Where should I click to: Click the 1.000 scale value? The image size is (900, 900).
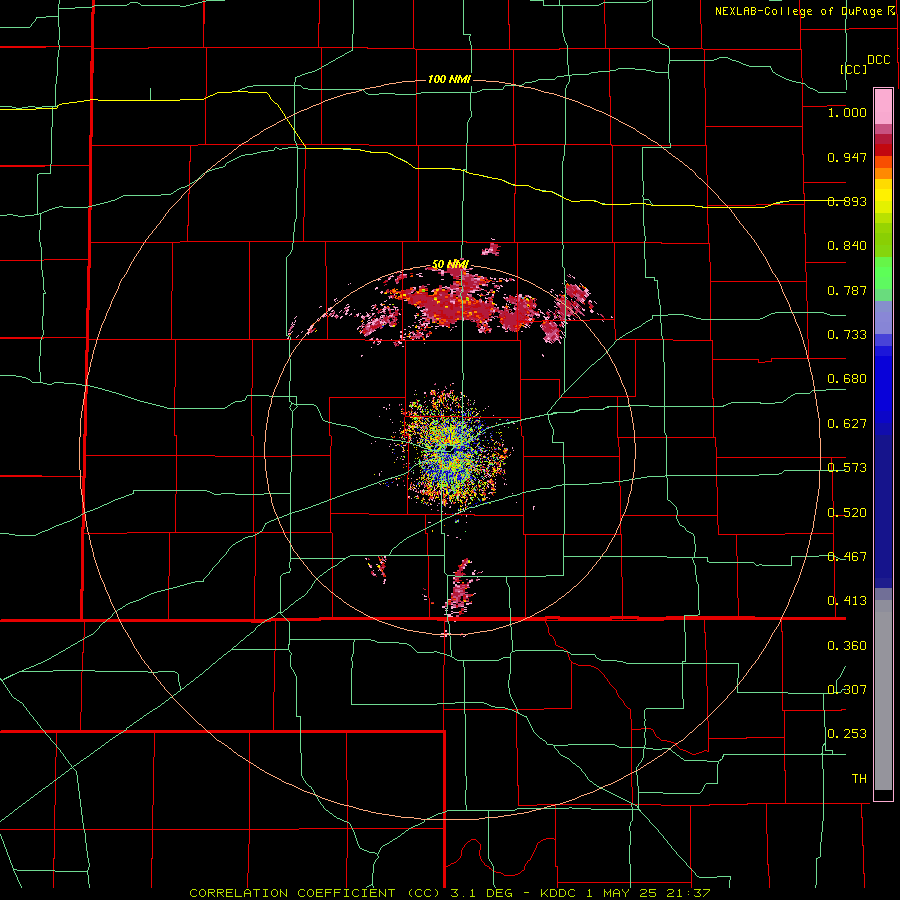point(847,112)
